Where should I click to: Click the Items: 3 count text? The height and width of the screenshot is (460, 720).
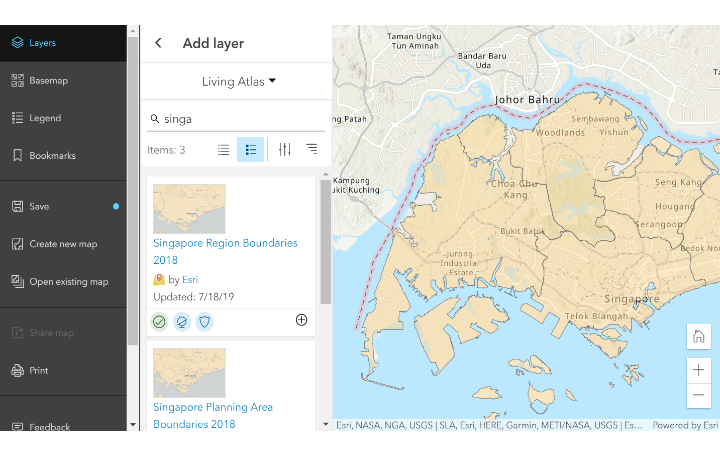166,150
